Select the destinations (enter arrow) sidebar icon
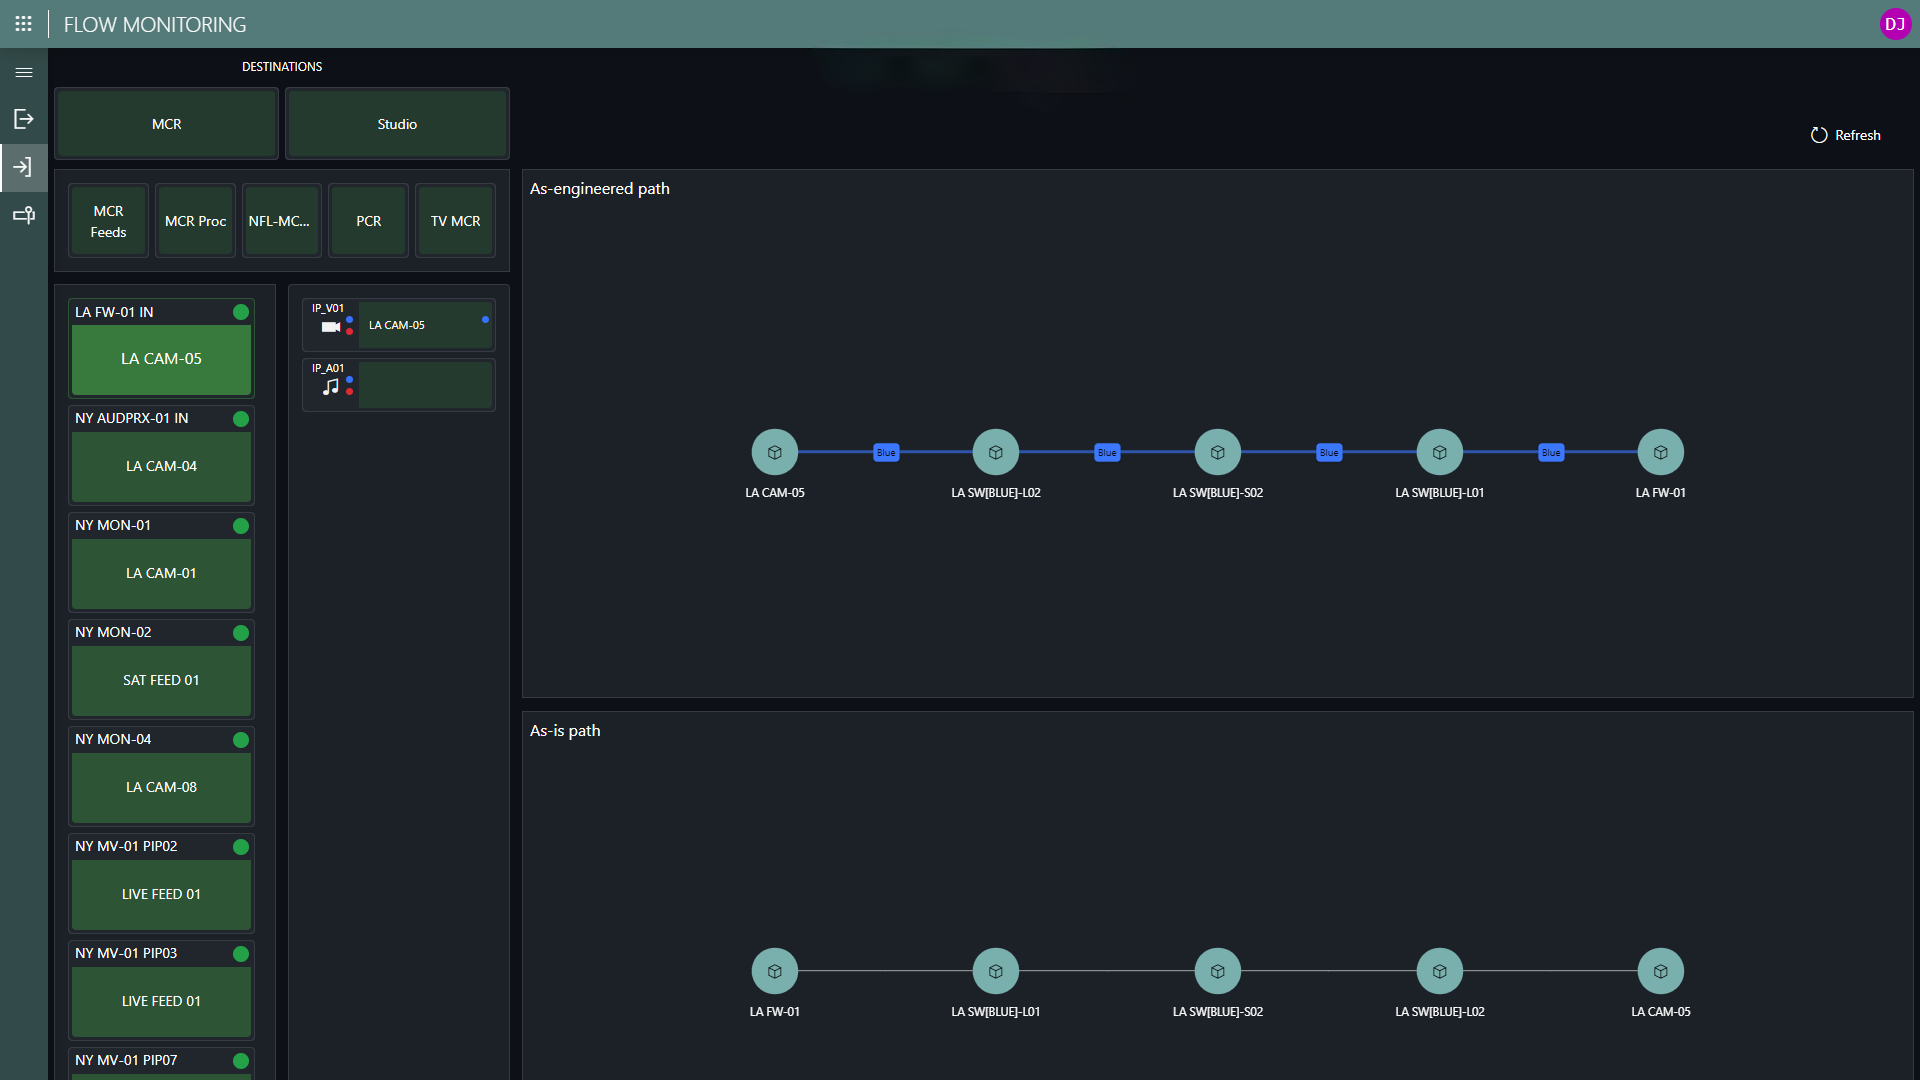 [24, 167]
